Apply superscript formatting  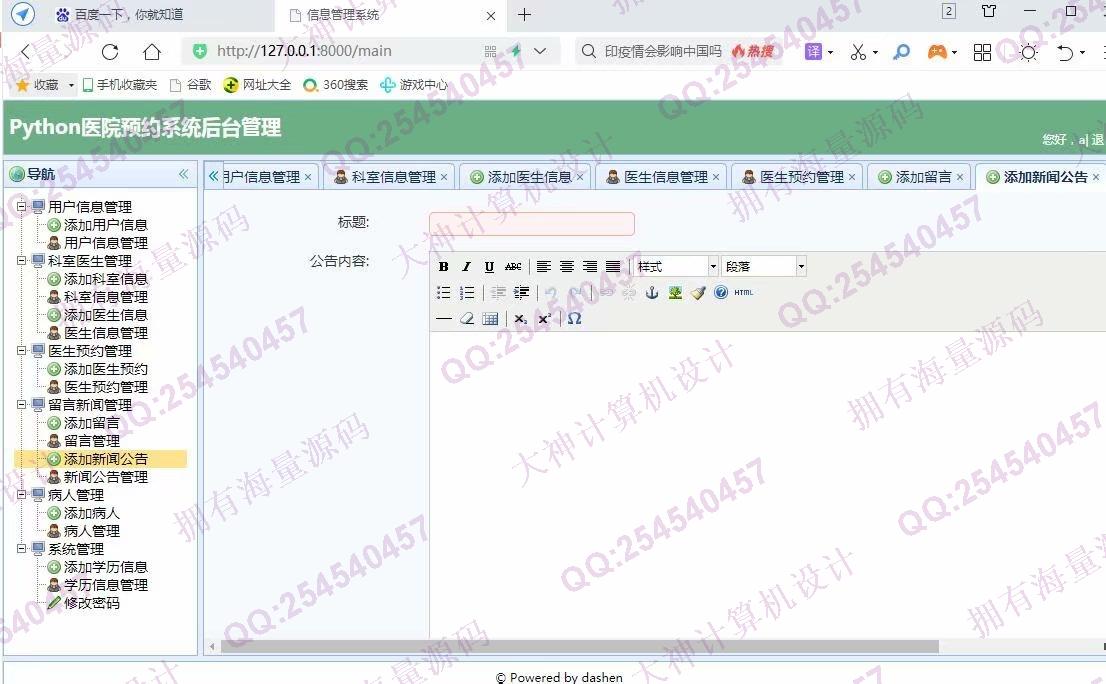tap(544, 319)
